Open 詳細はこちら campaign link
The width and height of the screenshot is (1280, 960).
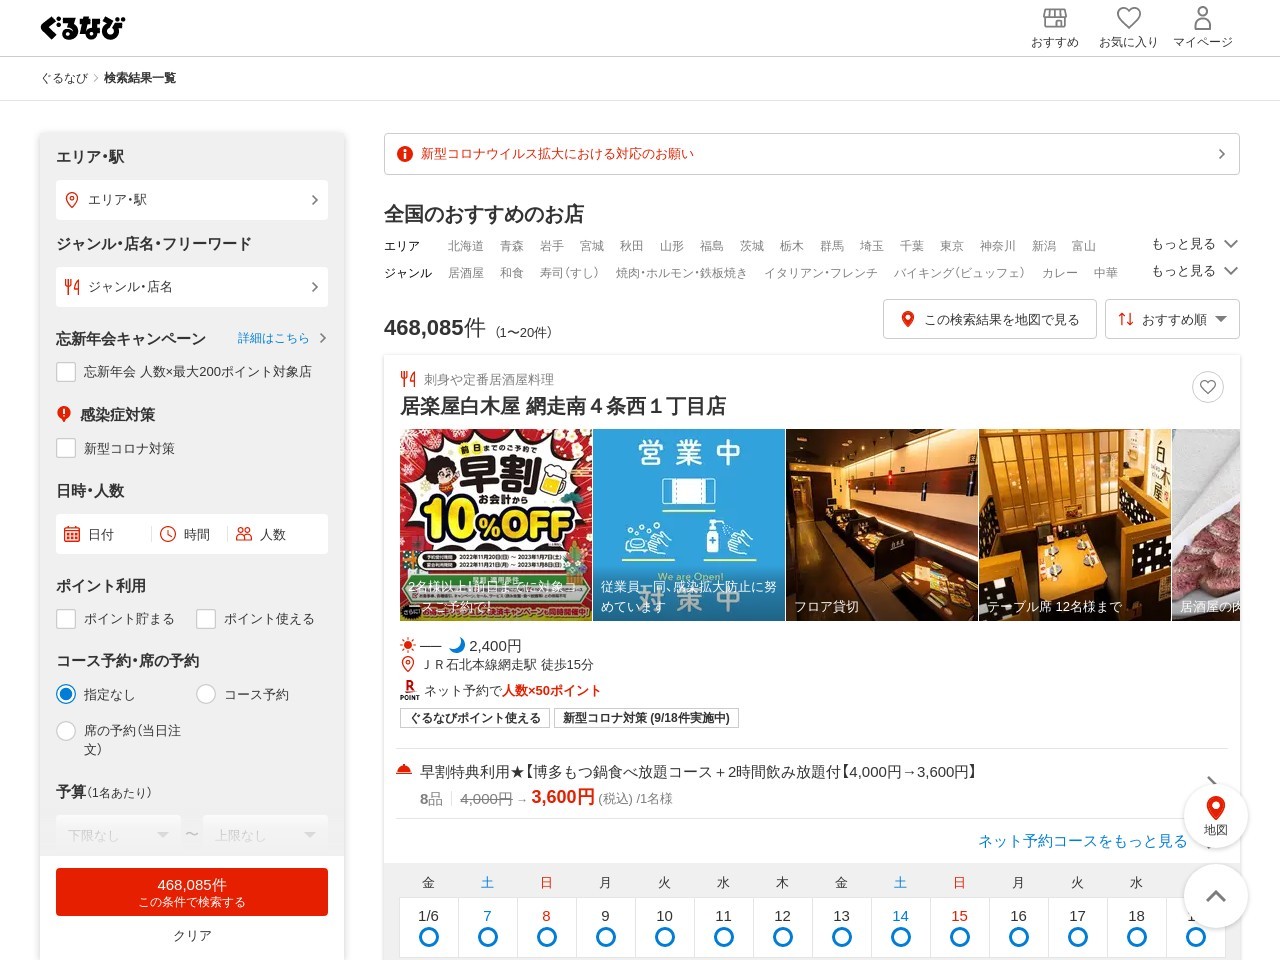click(x=282, y=338)
